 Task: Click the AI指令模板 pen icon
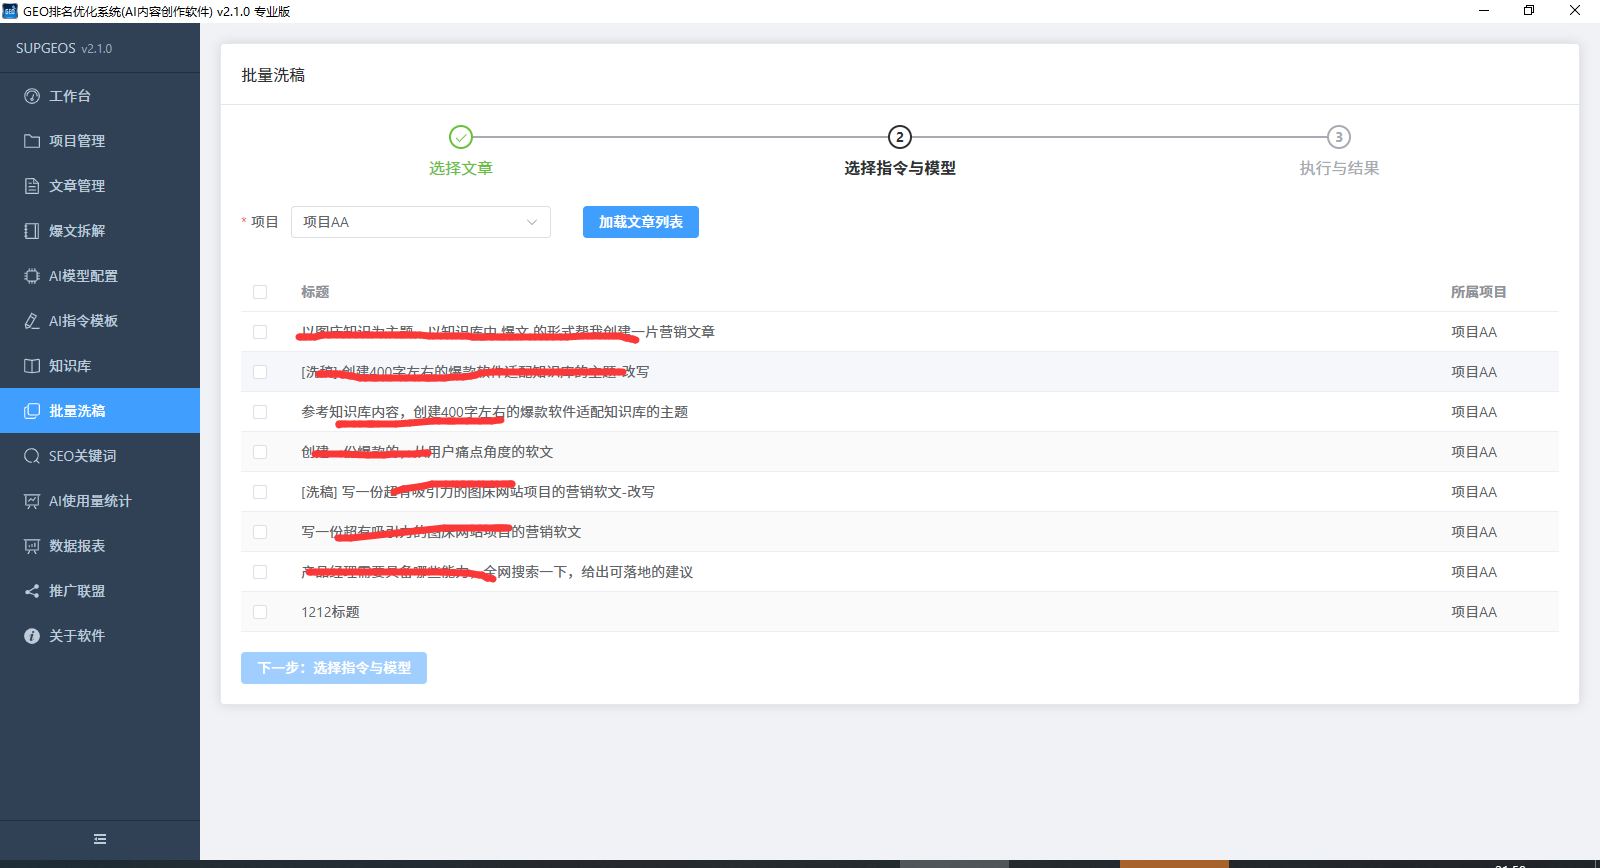[x=32, y=321]
